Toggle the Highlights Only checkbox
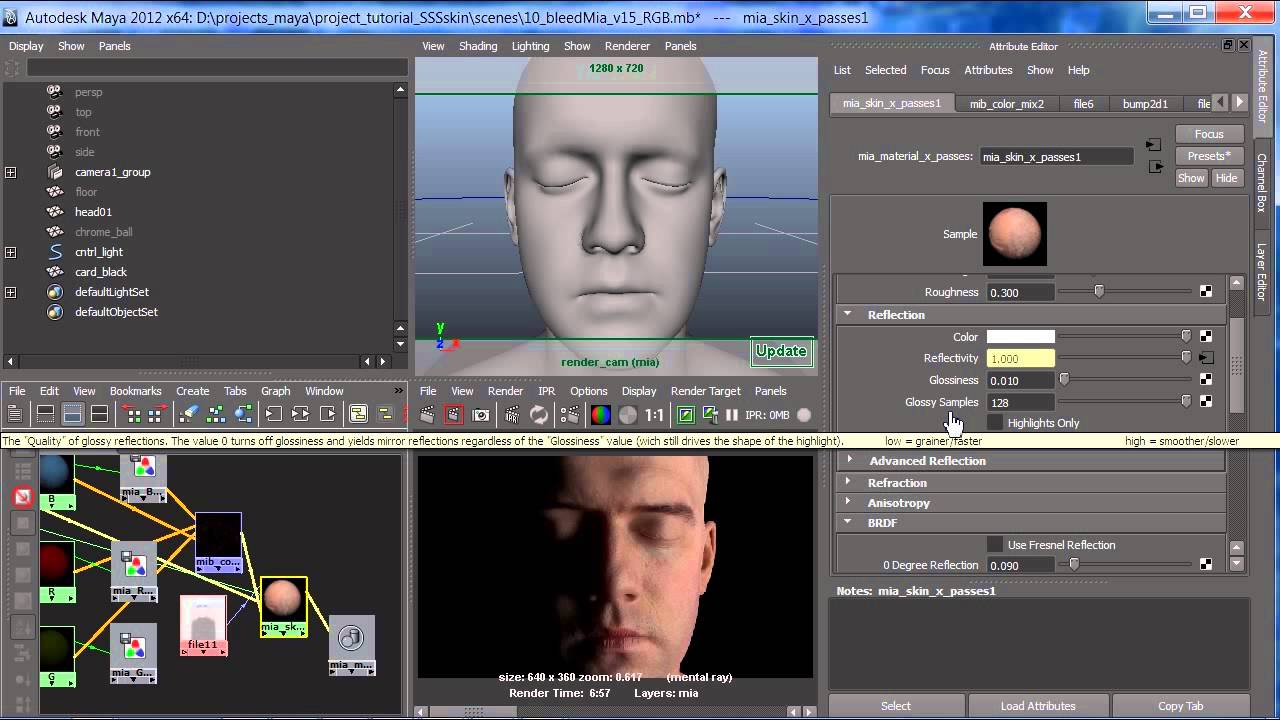The image size is (1280, 720). [995, 423]
